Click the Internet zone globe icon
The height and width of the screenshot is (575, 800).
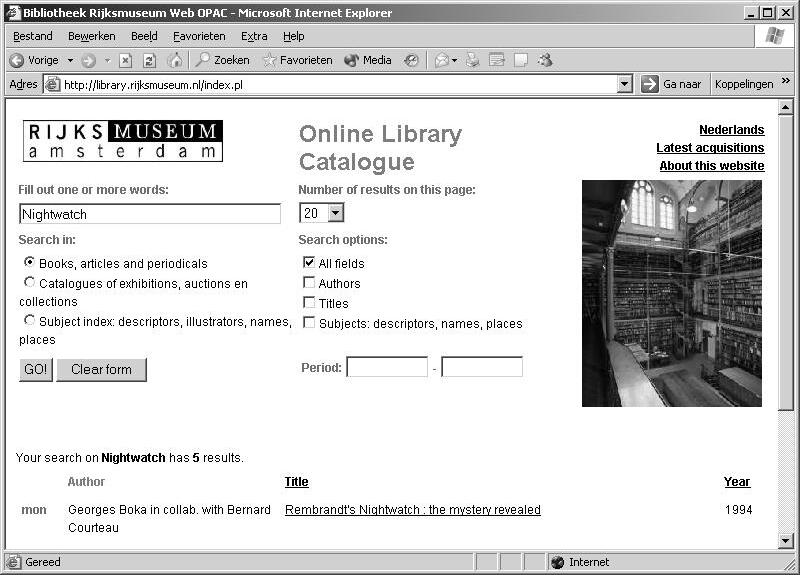point(558,562)
